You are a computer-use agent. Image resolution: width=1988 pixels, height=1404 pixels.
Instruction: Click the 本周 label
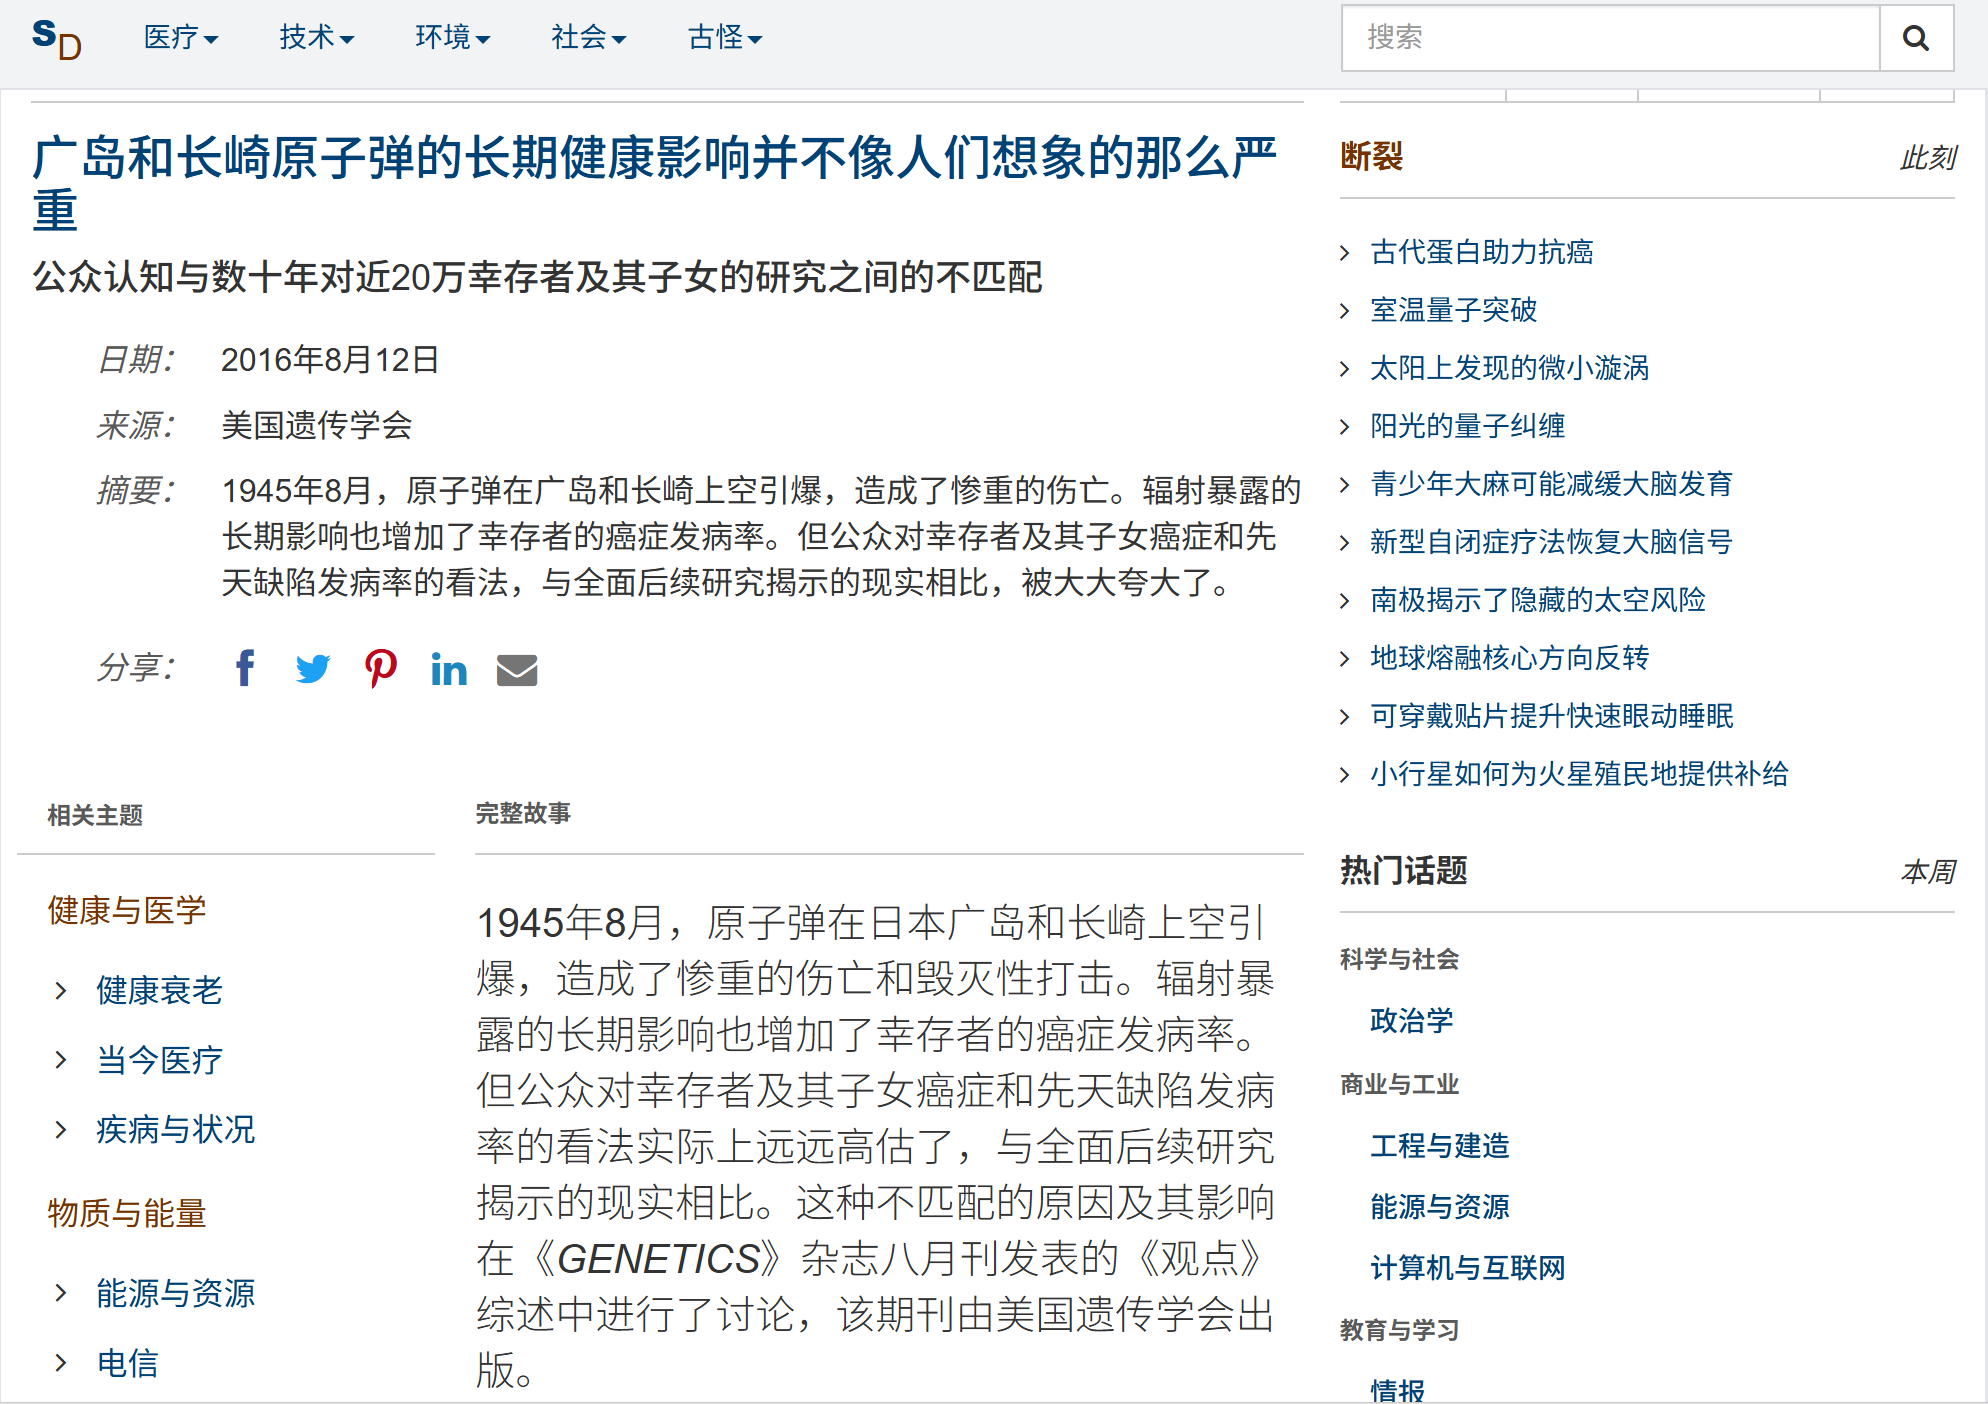point(1927,872)
